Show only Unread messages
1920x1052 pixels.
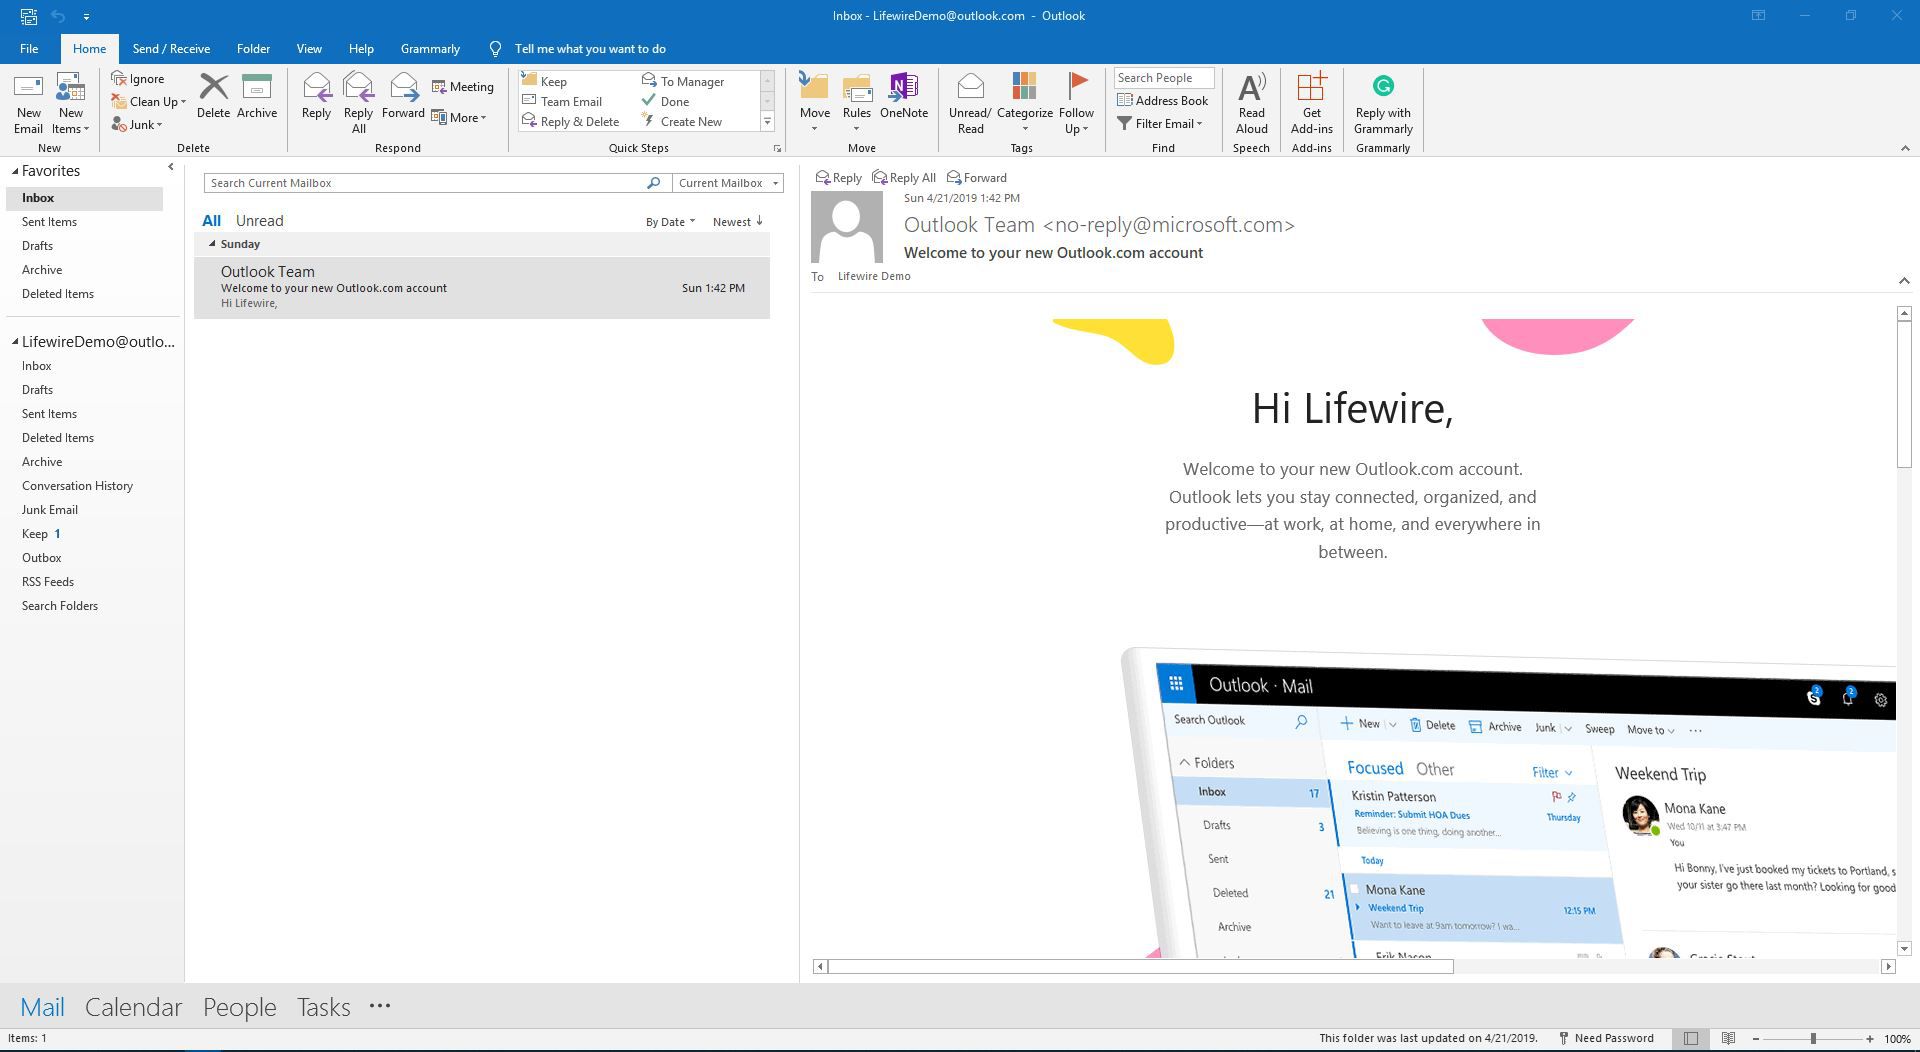[x=259, y=221]
